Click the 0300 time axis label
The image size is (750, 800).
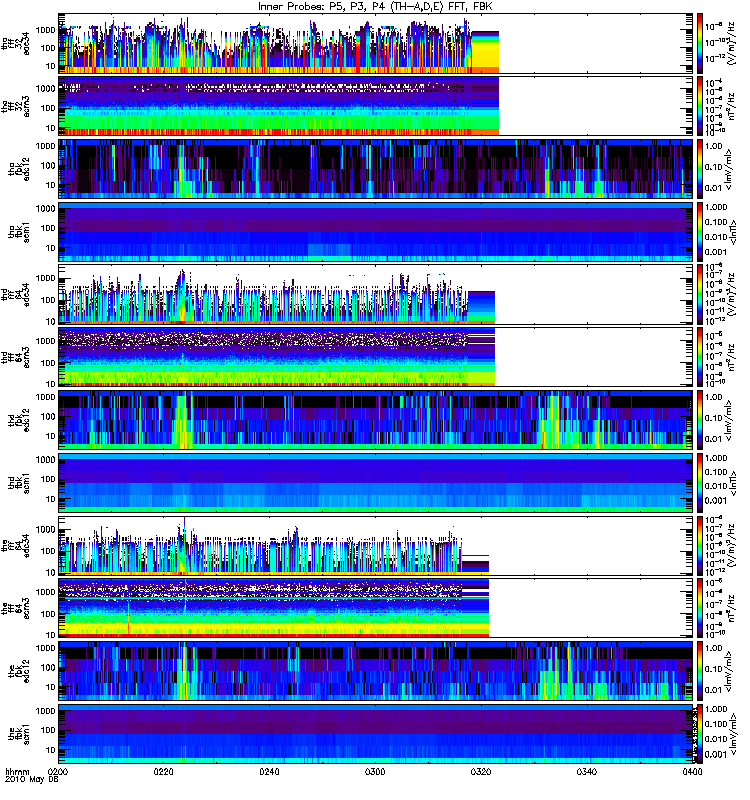(375, 771)
